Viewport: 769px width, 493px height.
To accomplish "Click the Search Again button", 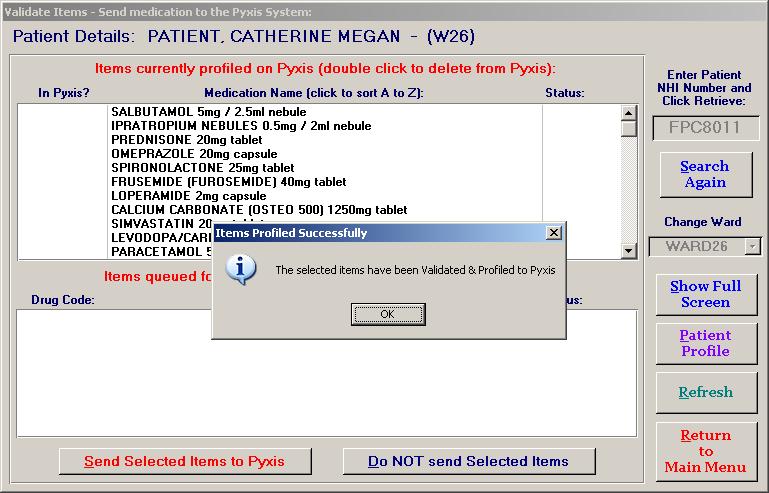I will (x=705, y=174).
